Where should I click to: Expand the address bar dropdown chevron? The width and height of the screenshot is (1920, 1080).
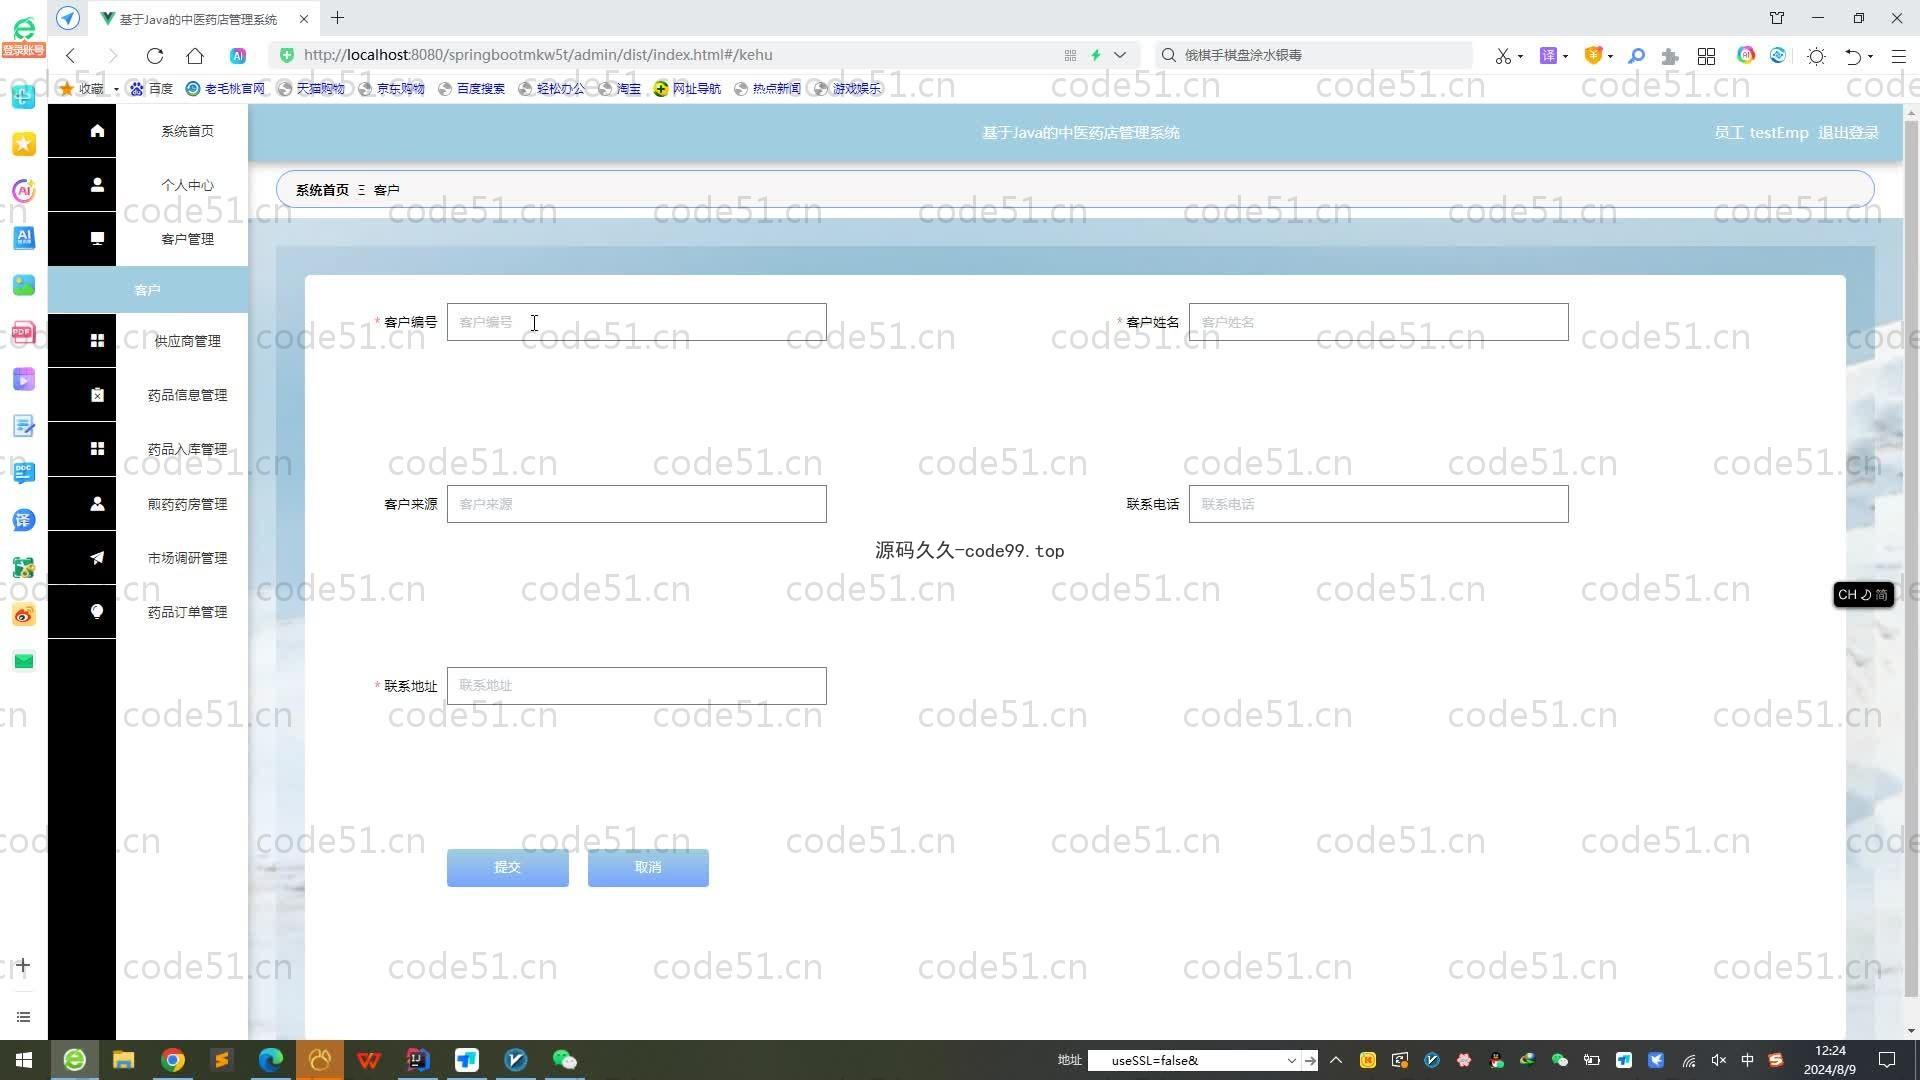[x=1120, y=55]
